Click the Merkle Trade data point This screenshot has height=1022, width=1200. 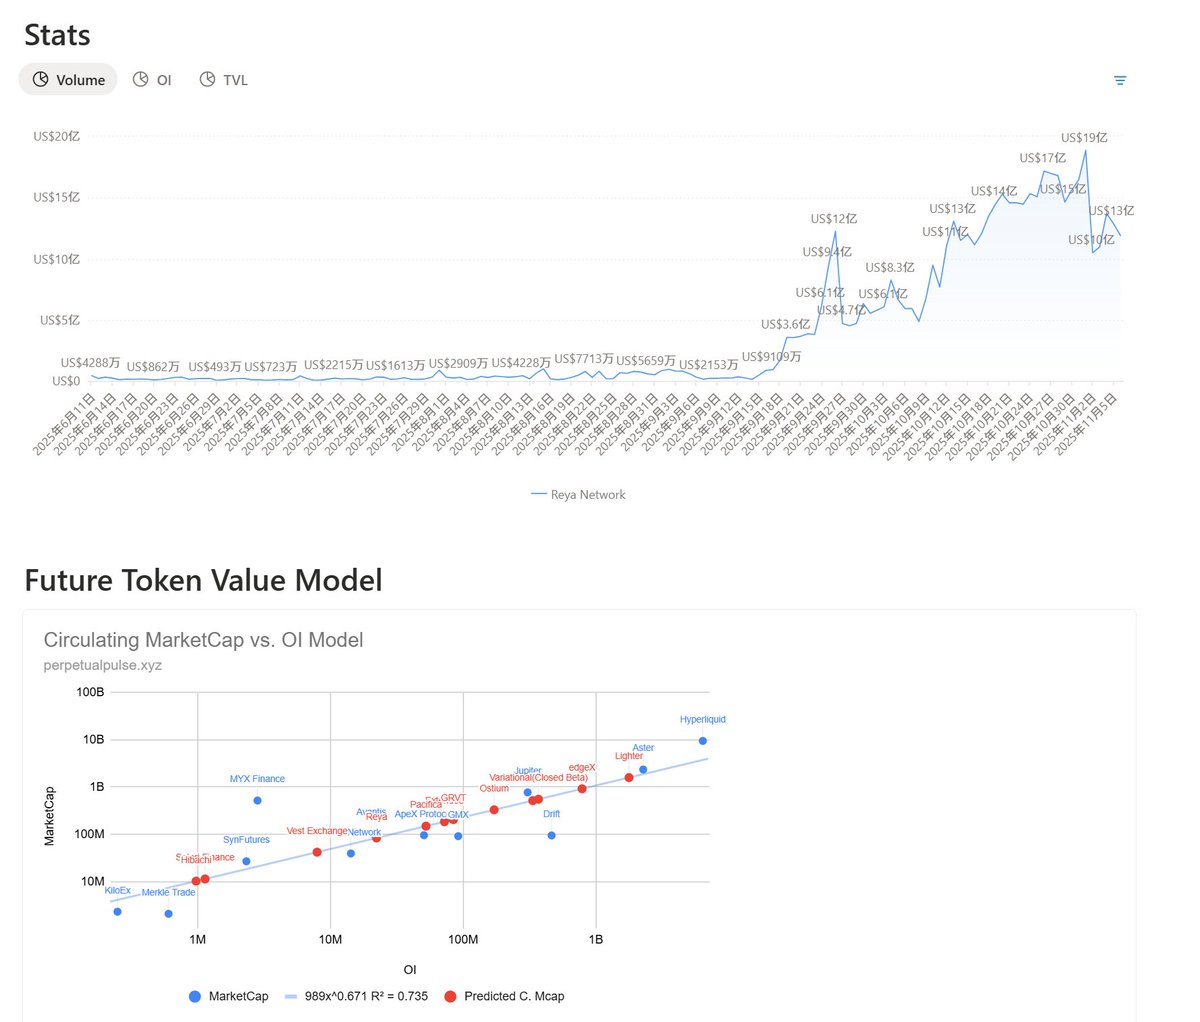168,913
